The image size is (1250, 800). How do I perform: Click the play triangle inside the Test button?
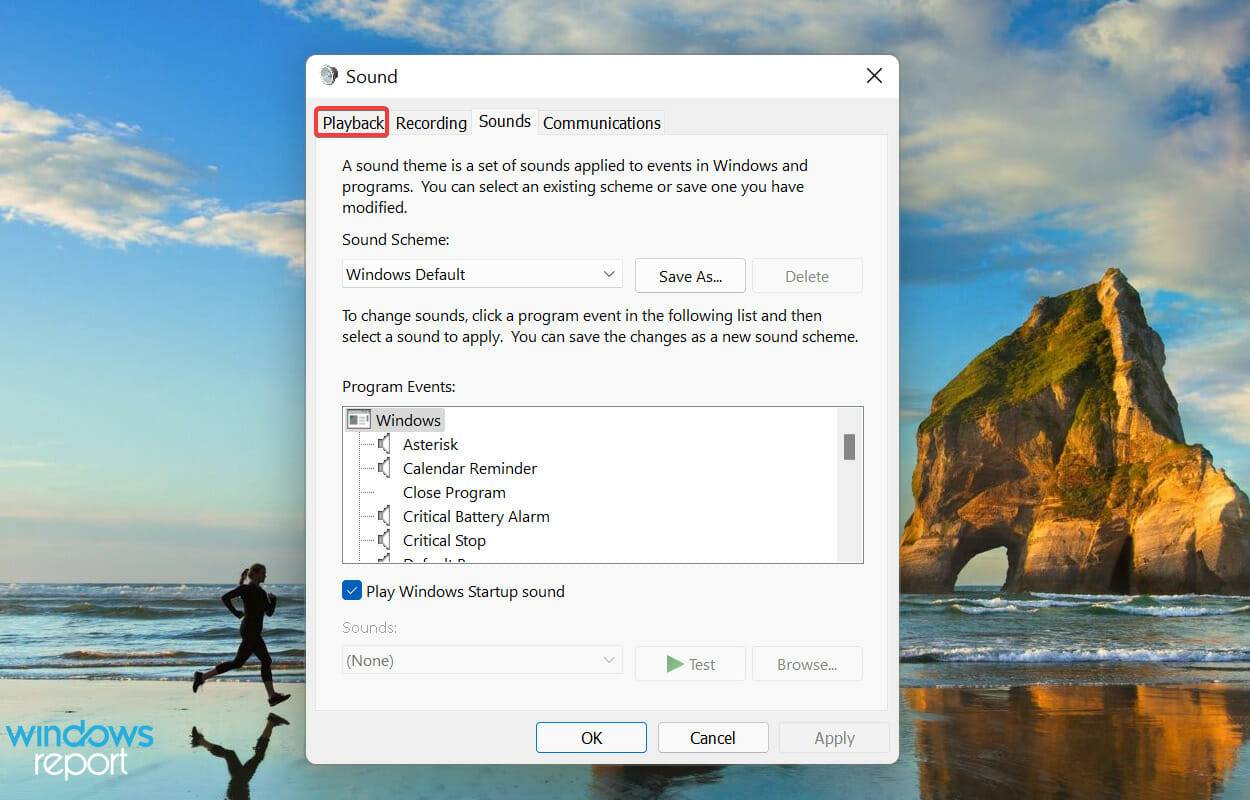pyautogui.click(x=676, y=663)
